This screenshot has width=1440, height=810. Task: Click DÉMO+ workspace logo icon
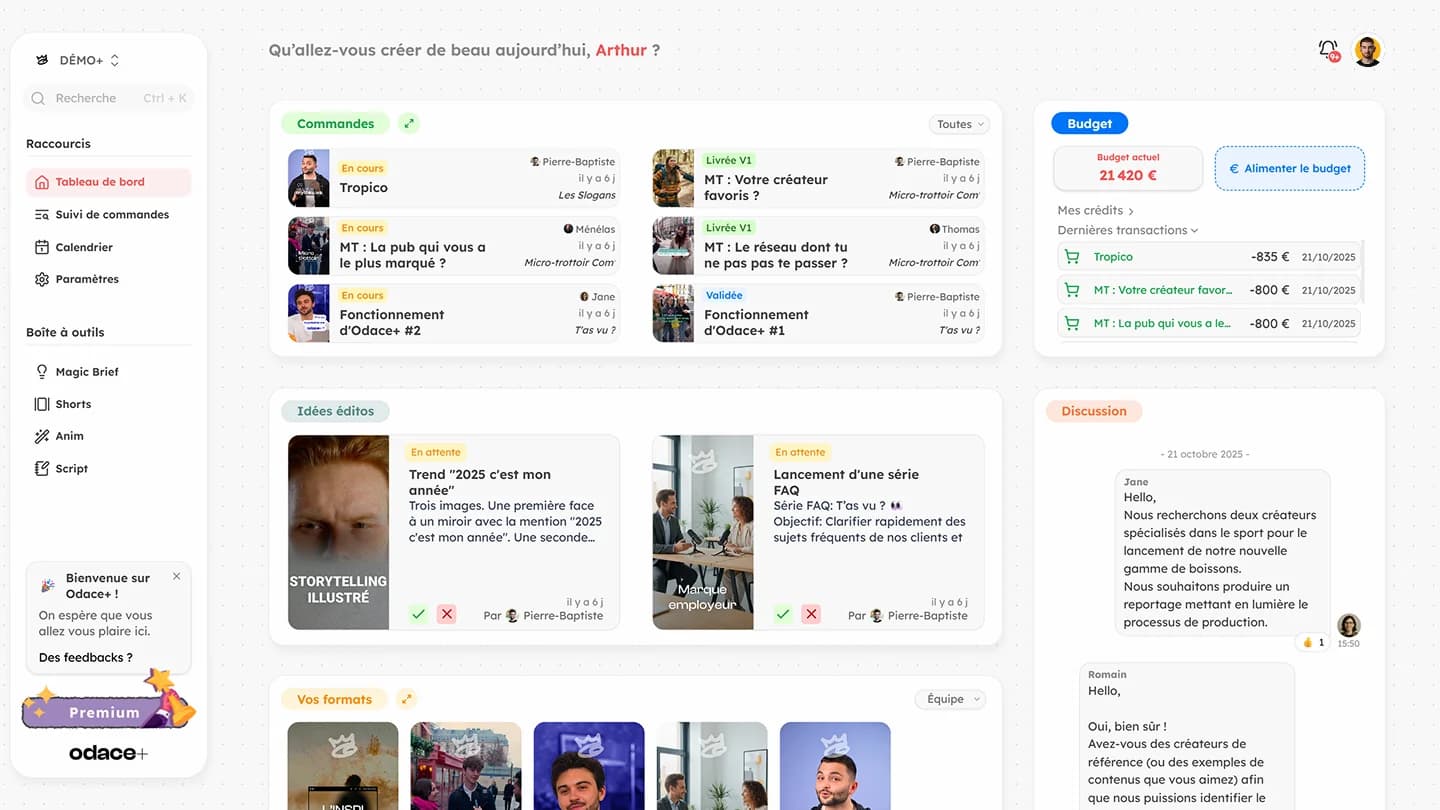[41, 60]
